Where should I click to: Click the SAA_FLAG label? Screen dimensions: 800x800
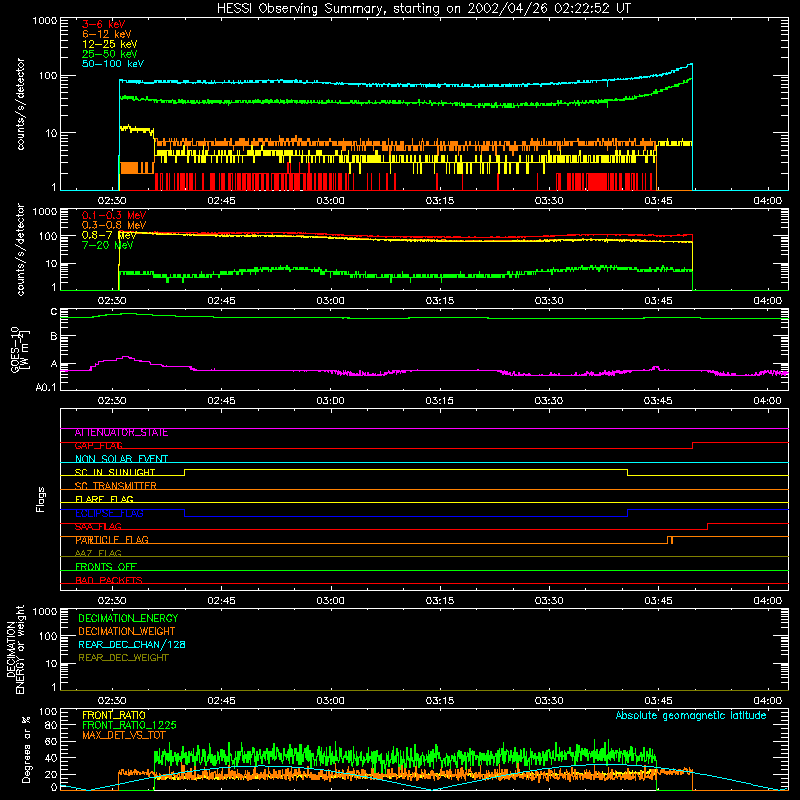(98, 527)
